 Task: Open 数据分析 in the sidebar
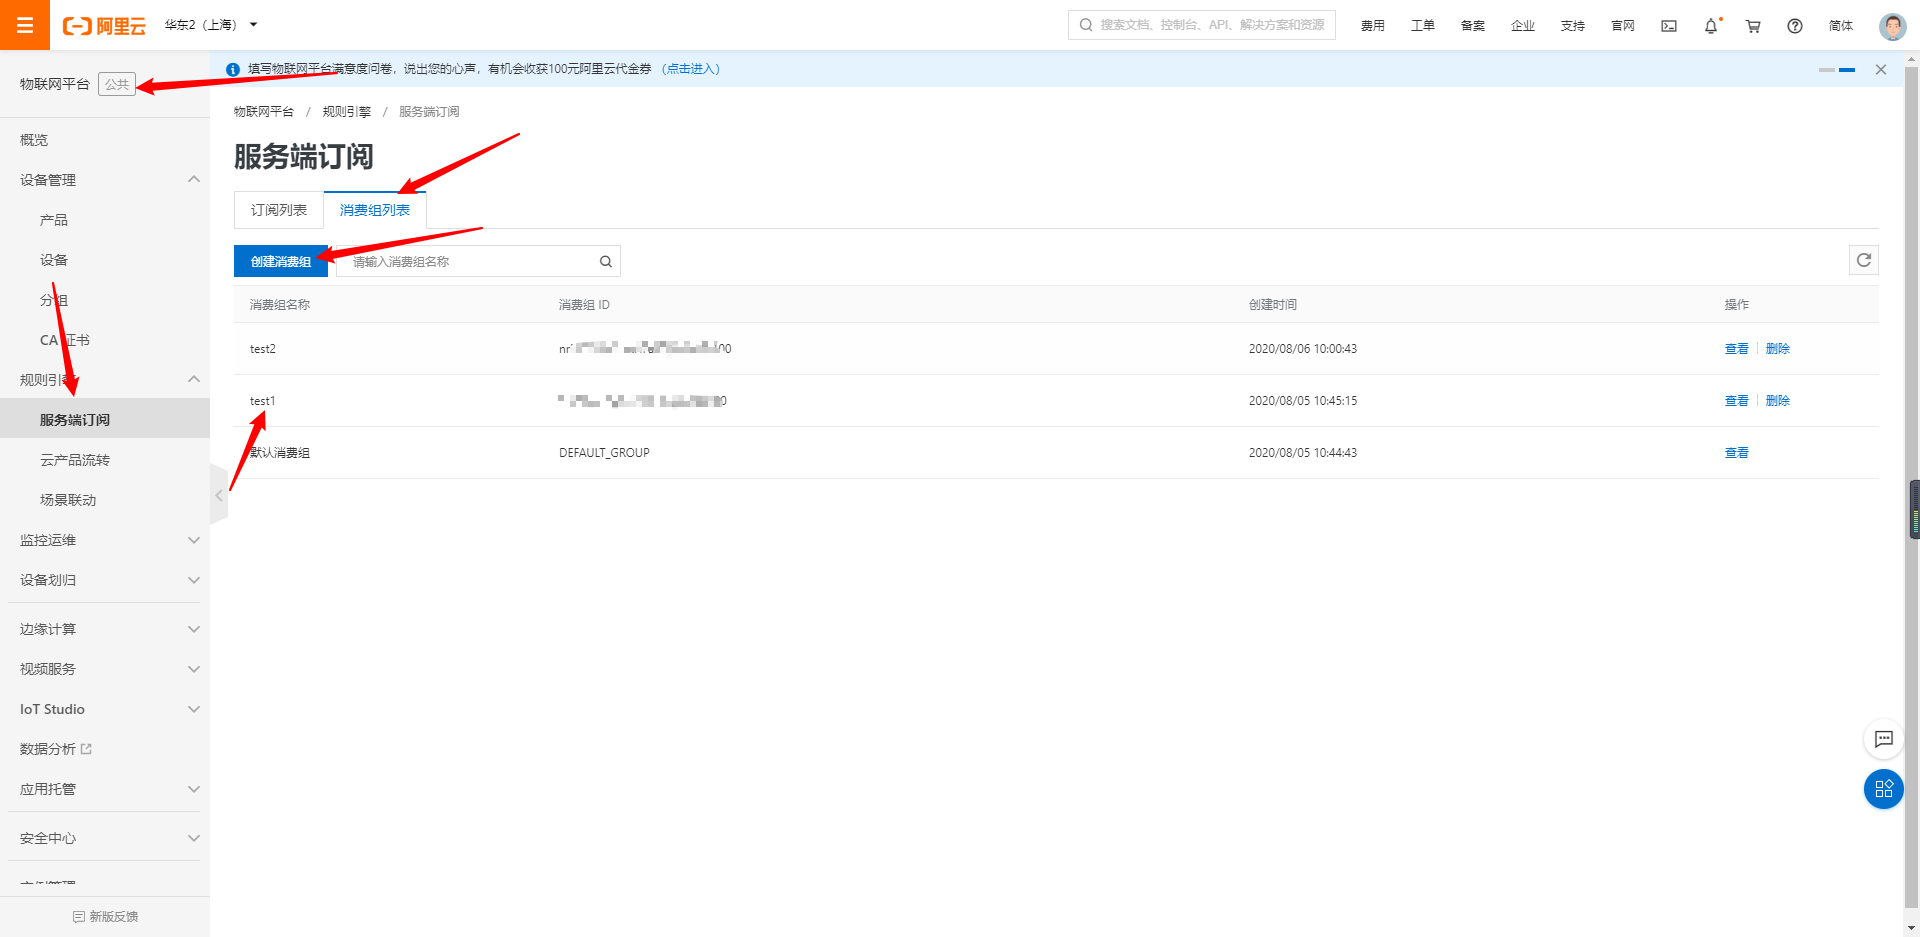point(48,749)
